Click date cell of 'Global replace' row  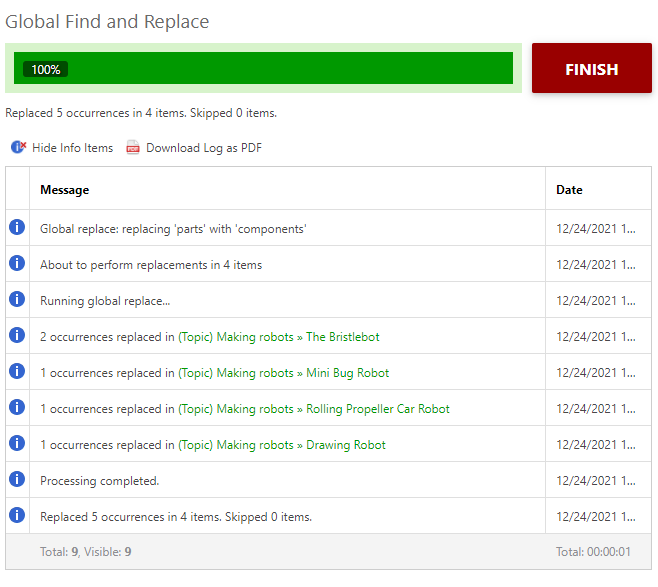point(596,229)
